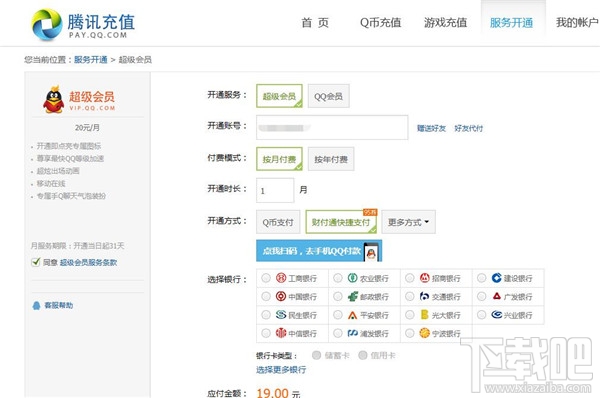Click the 平安银行 bank logo
This screenshot has width=600, height=398.
352,315
